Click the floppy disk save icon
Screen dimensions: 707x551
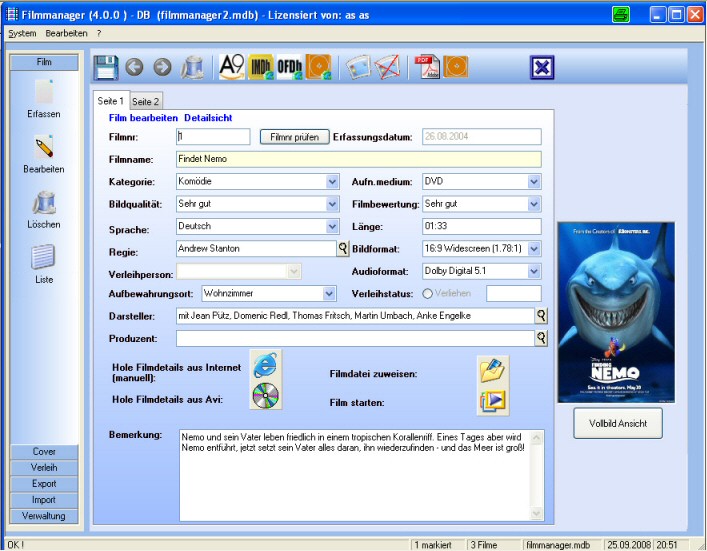click(x=106, y=68)
